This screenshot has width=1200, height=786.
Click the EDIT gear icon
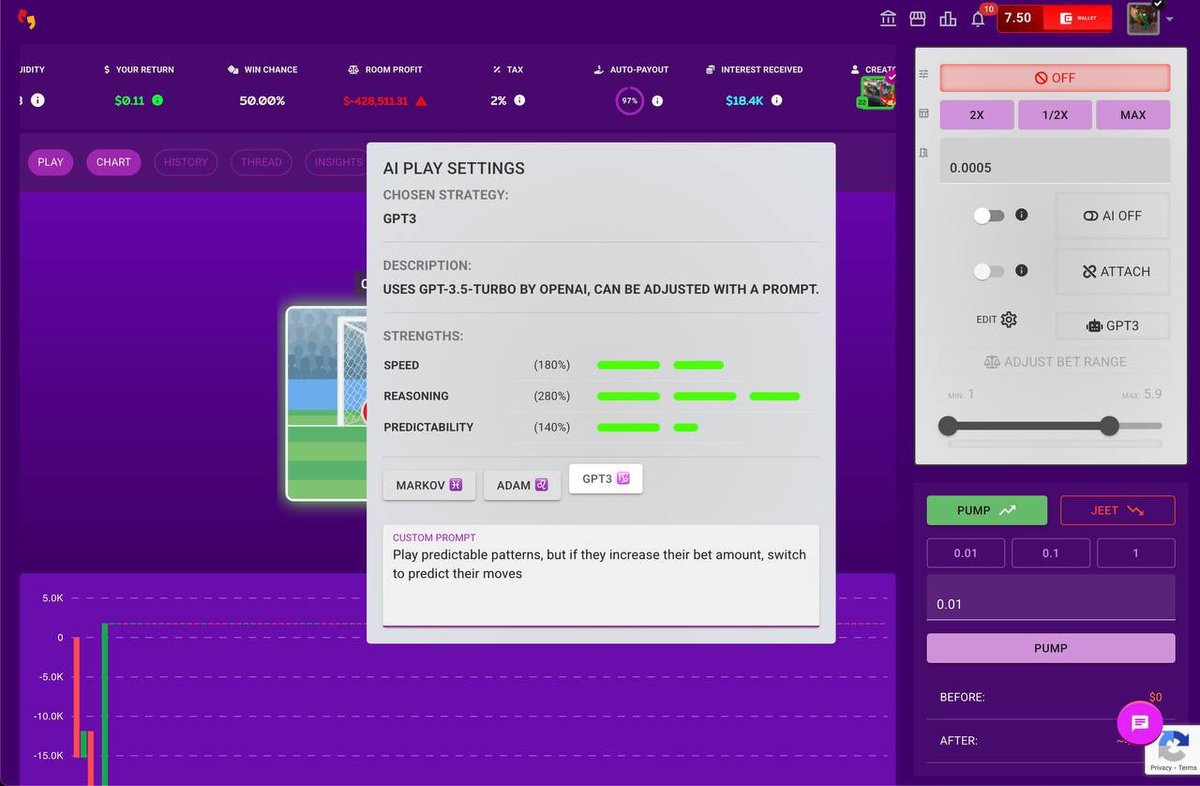pos(1008,319)
